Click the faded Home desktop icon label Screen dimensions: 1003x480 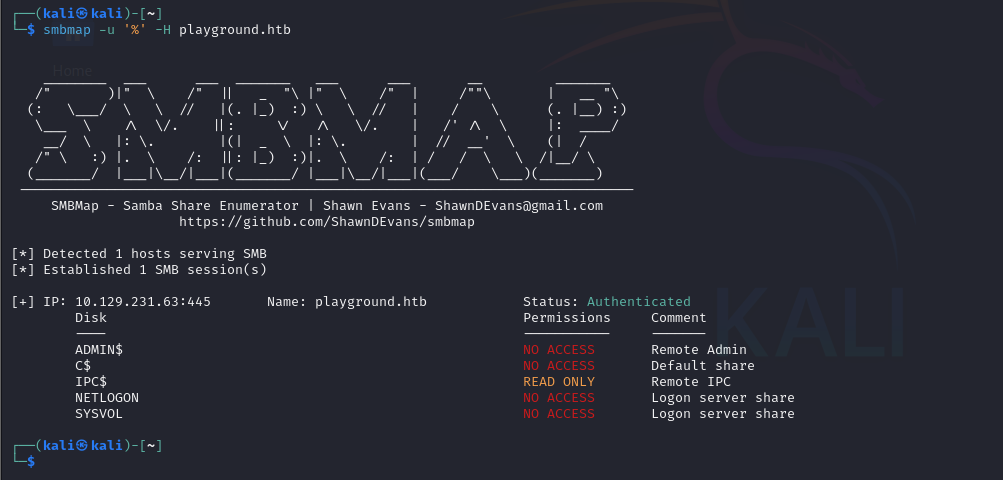72,71
